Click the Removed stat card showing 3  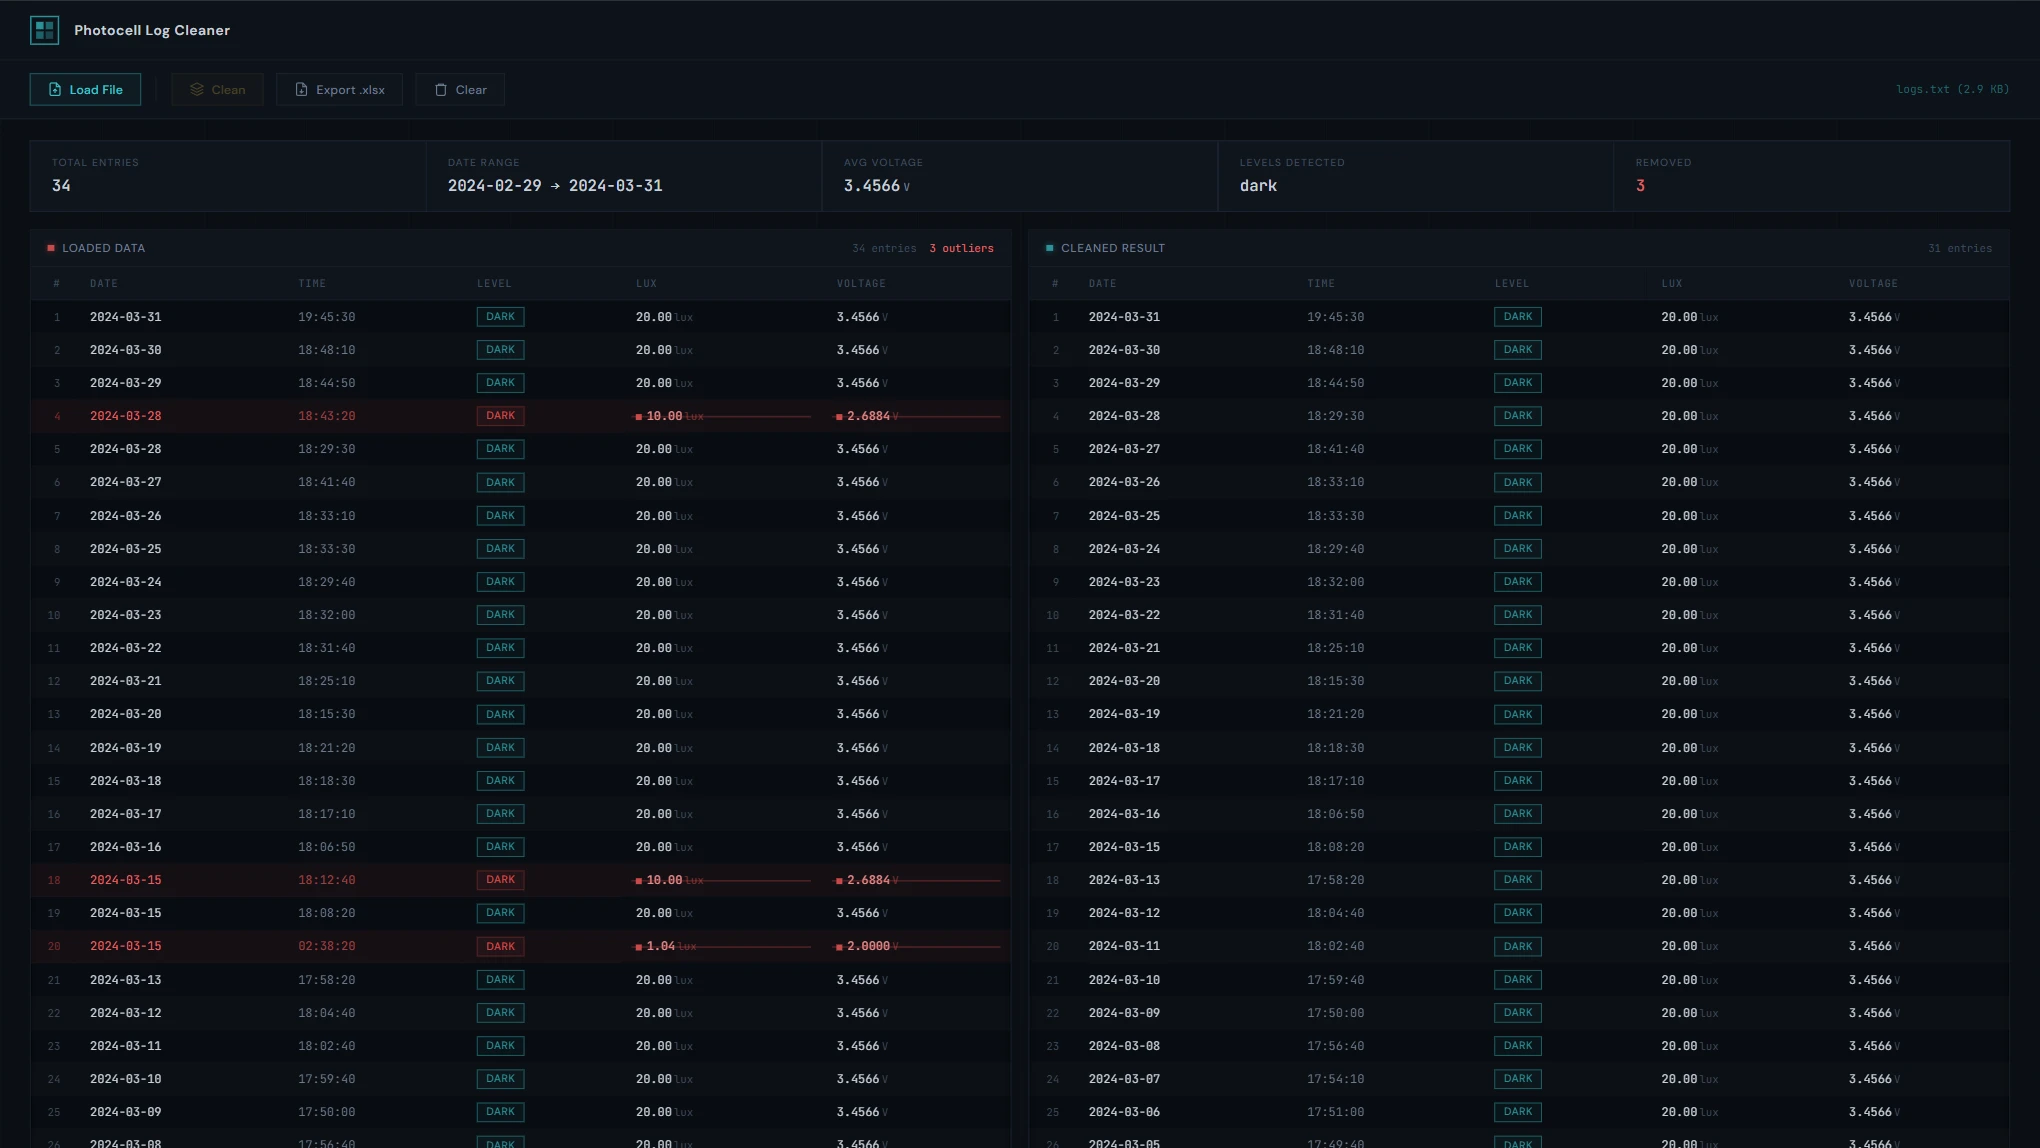click(x=1810, y=176)
